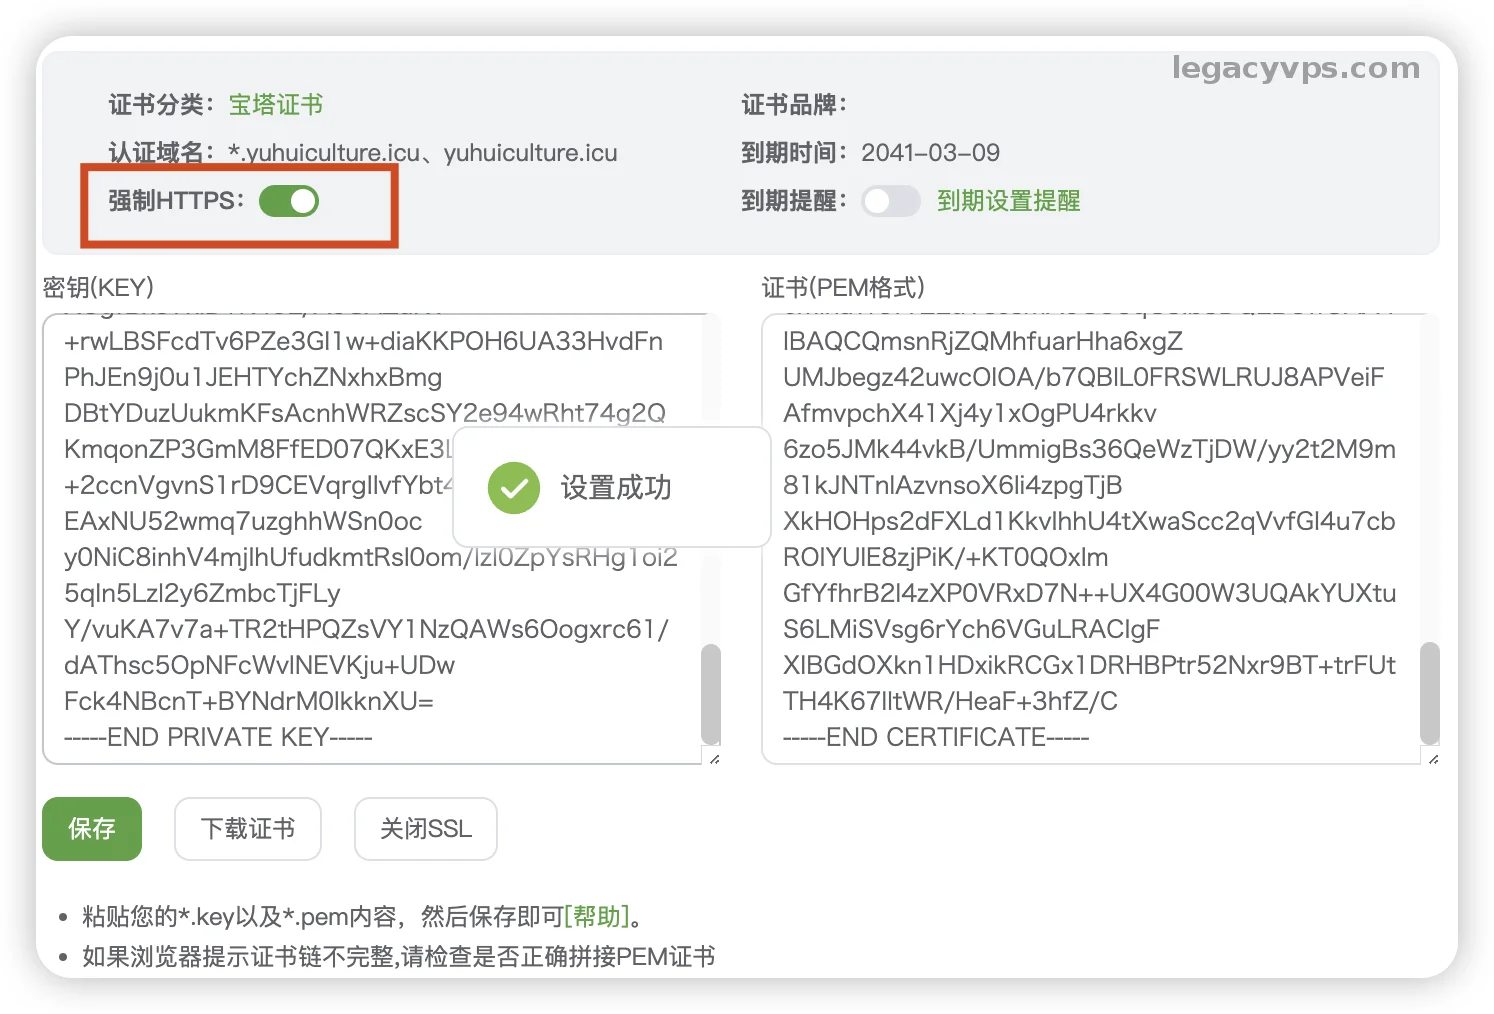Screen dimensions: 1494x1014
Task: Click the 设置成功 notification text
Action: pos(615,488)
